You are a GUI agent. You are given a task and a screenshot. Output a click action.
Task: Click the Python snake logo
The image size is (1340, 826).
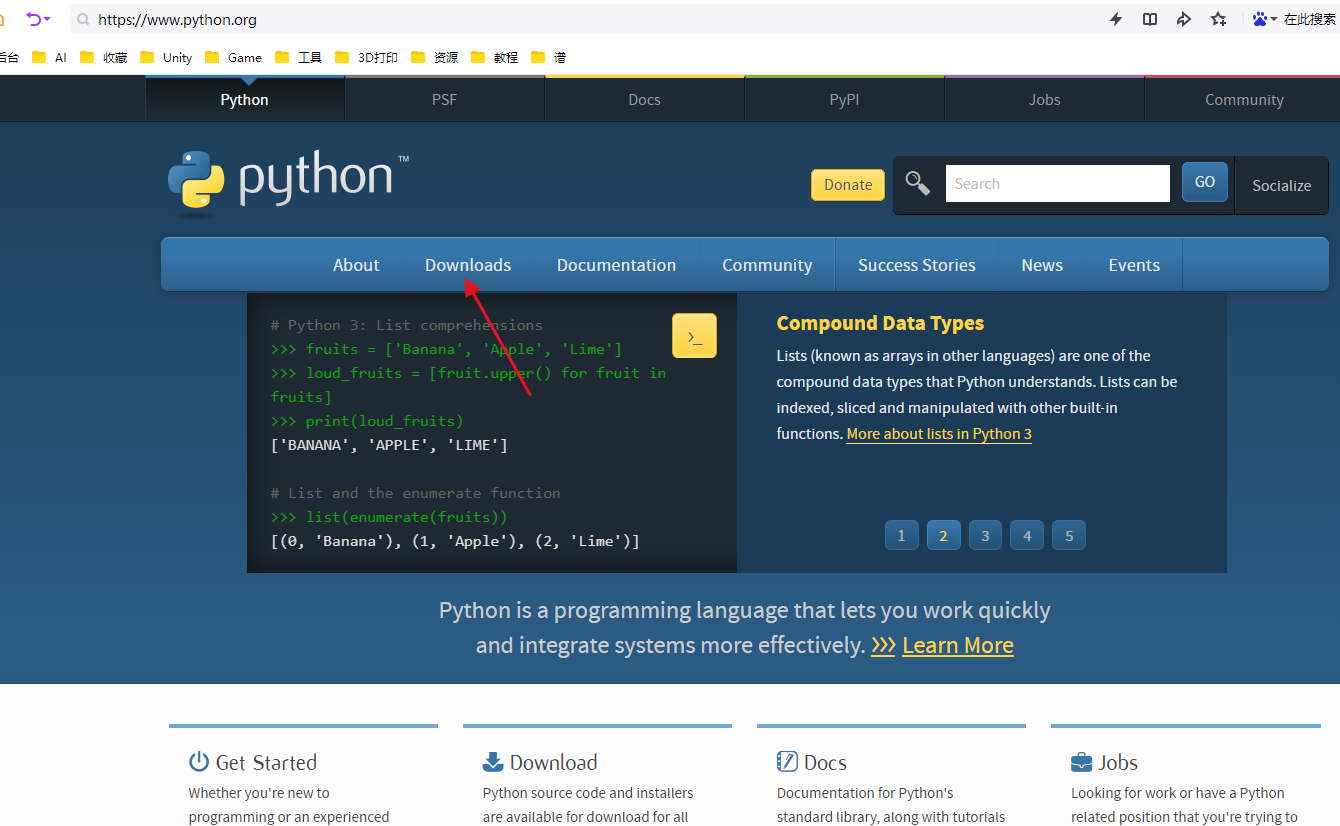[x=196, y=181]
